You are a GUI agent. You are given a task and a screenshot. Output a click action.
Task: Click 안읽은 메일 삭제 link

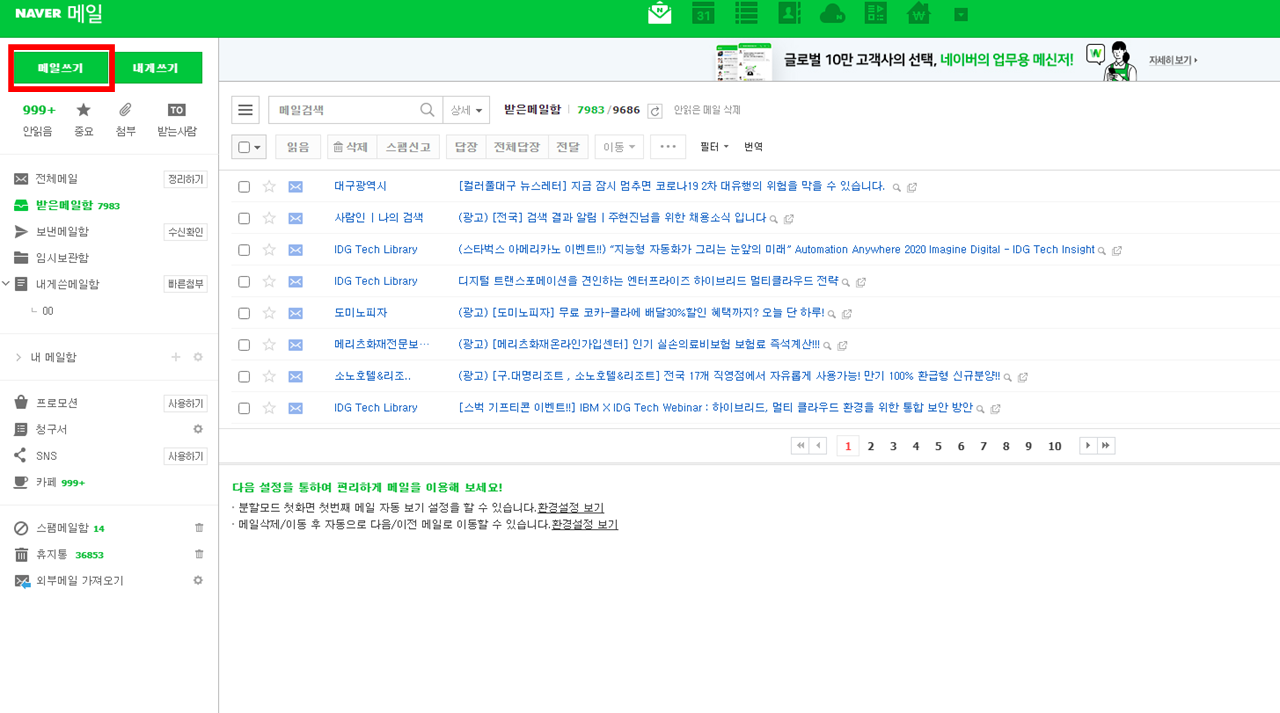(707, 110)
